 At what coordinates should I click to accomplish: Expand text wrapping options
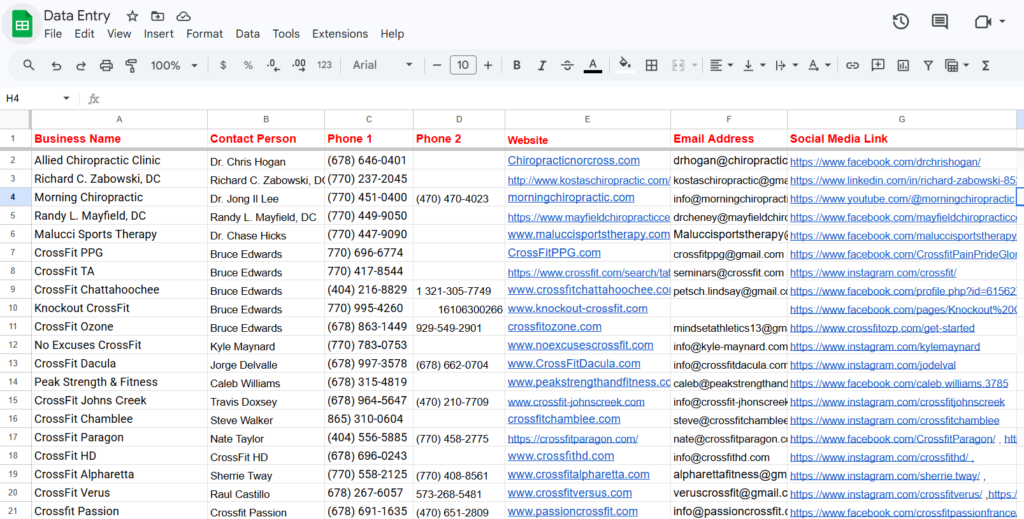pyautogui.click(x=795, y=65)
